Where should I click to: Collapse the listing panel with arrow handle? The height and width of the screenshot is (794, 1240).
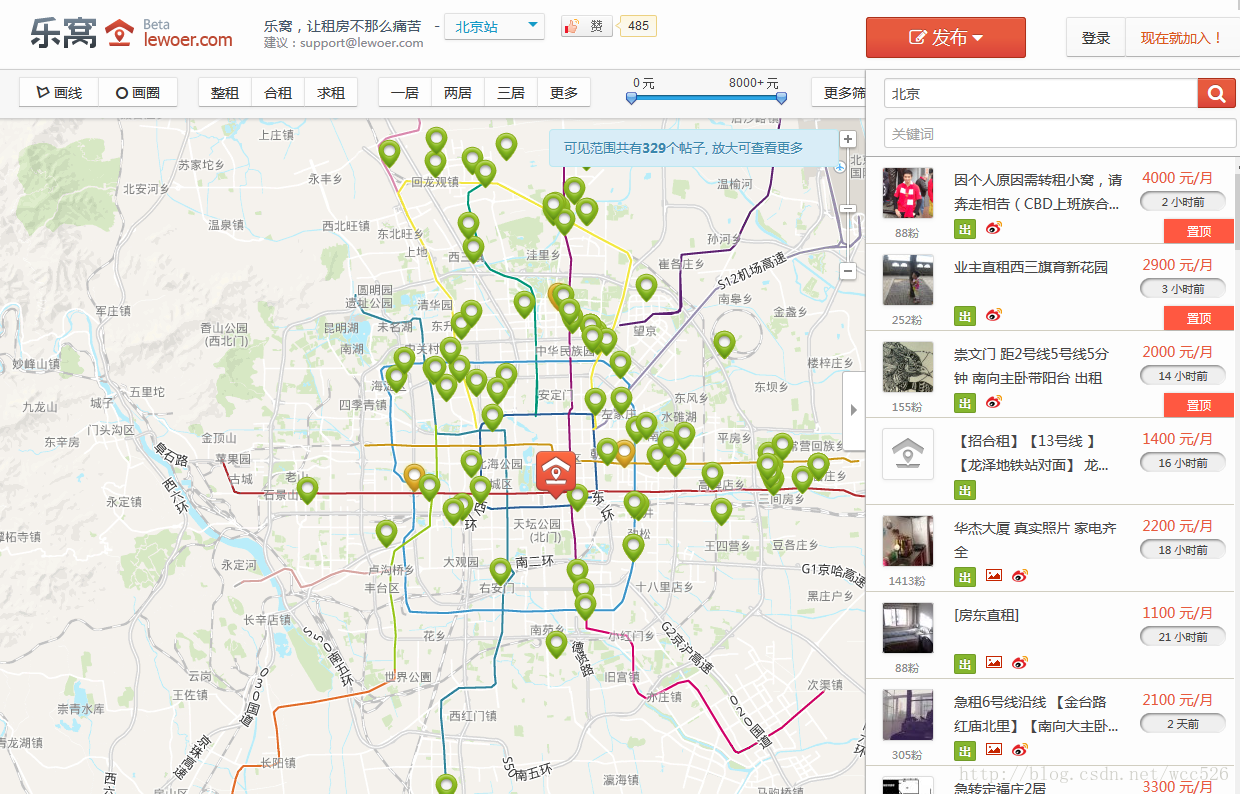click(854, 409)
